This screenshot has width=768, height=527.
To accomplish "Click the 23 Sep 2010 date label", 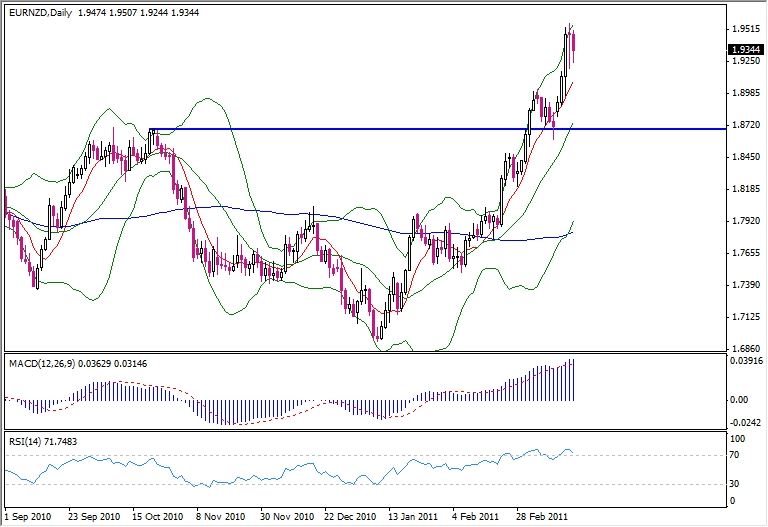I will (x=94, y=517).
